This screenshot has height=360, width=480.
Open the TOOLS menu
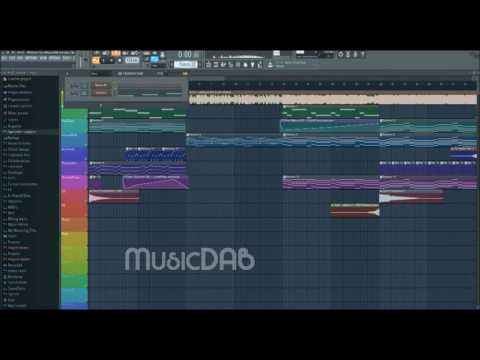(67, 58)
